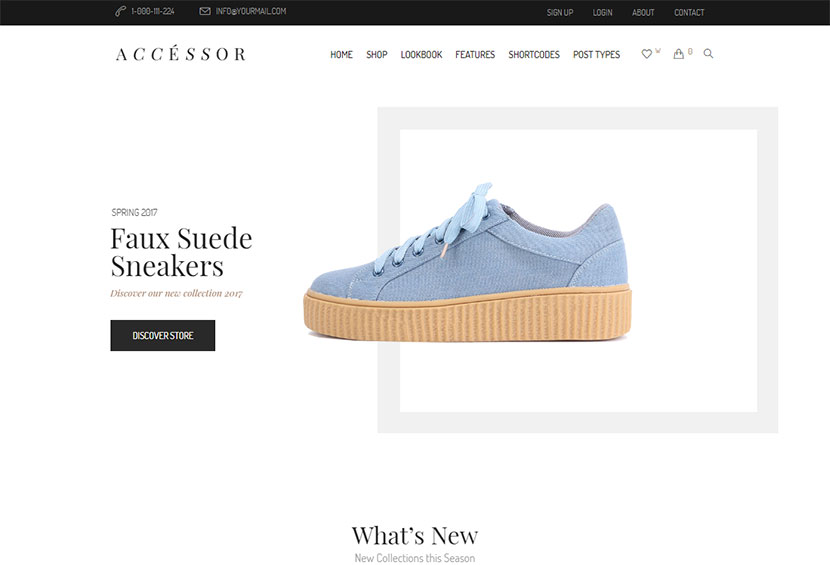Viewport: 830px width, 565px height.
Task: Click the blue sneaker product image
Action: tap(467, 262)
